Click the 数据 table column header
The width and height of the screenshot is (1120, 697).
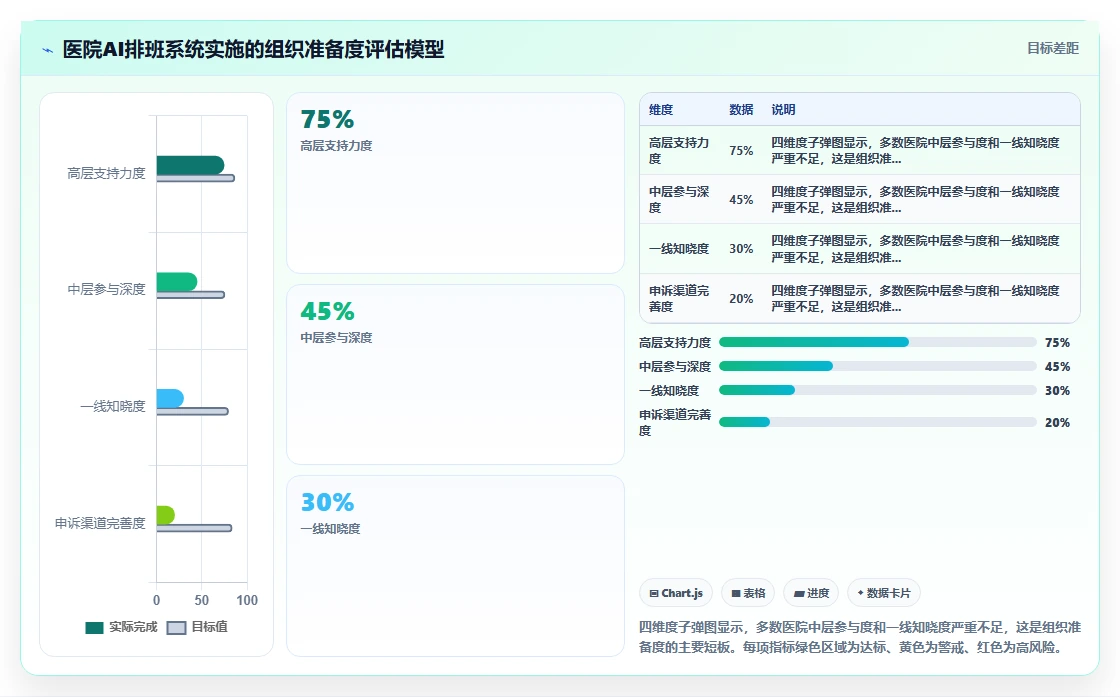tap(741, 109)
